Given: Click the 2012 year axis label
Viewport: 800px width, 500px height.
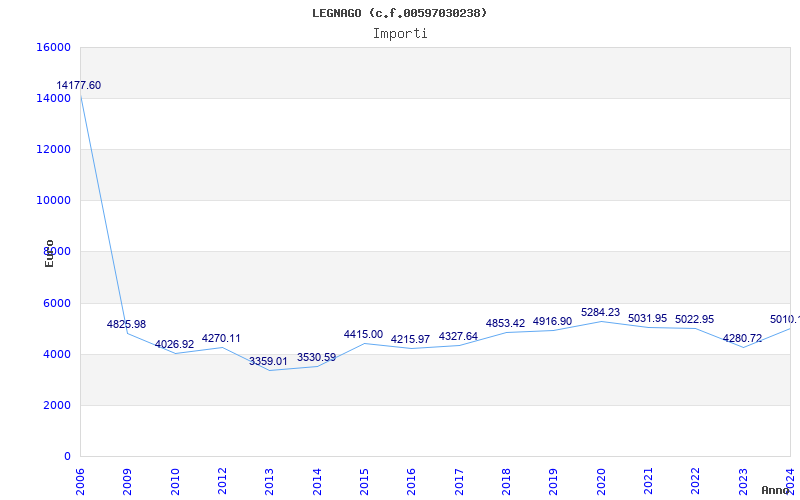Looking at the screenshot, I should [x=222, y=482].
